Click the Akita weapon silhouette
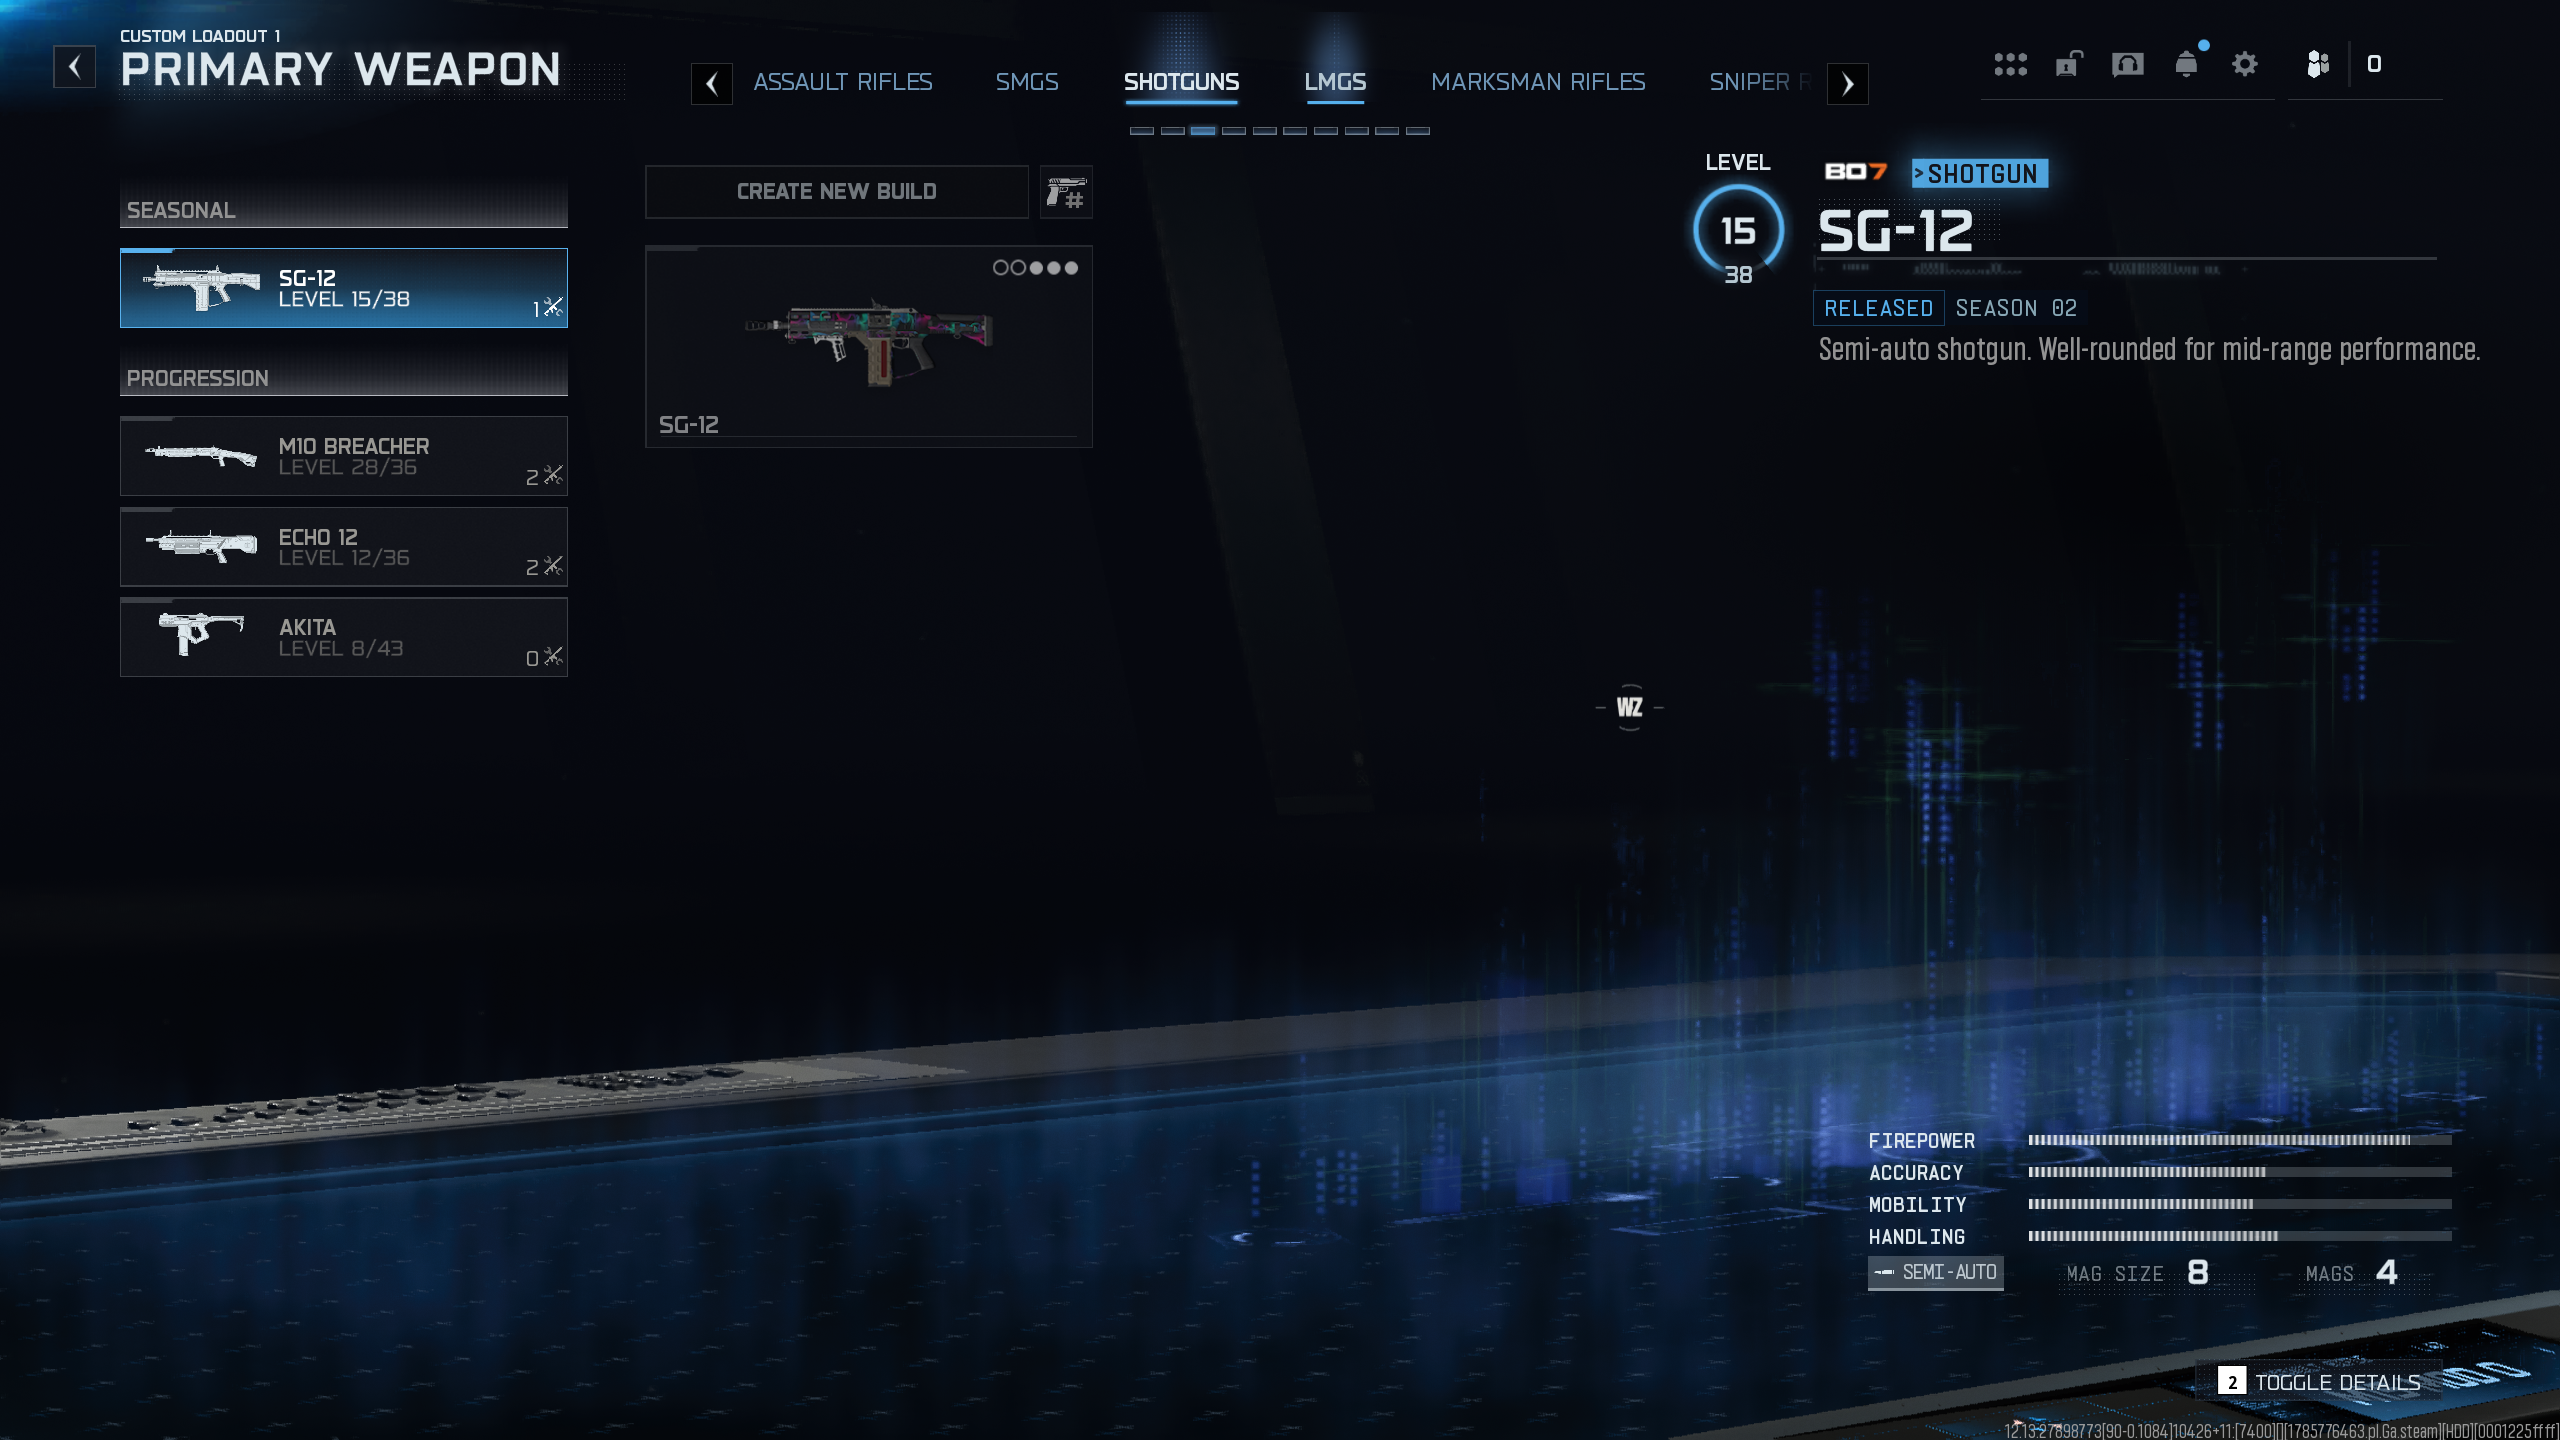 tap(201, 633)
